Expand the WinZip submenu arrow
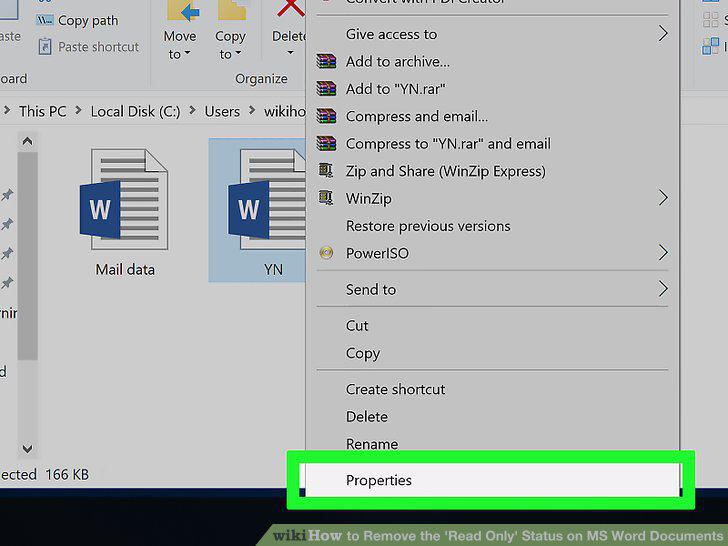This screenshot has width=728, height=546. [x=663, y=198]
